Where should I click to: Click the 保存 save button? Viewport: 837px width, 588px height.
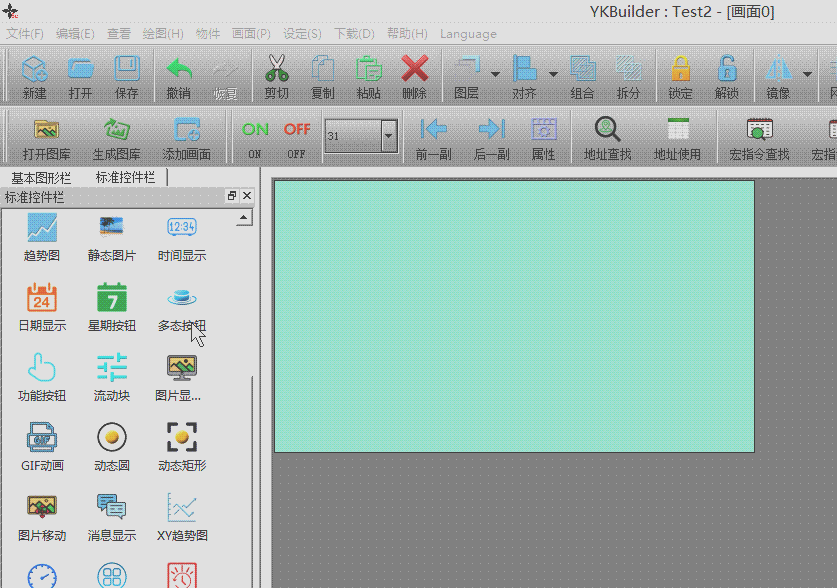click(127, 76)
